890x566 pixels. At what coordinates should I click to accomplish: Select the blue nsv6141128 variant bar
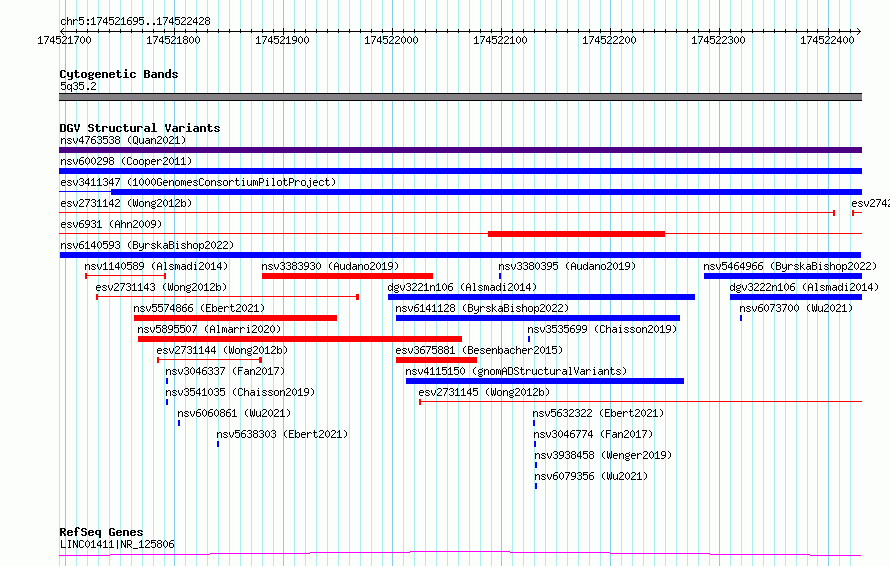[538, 318]
